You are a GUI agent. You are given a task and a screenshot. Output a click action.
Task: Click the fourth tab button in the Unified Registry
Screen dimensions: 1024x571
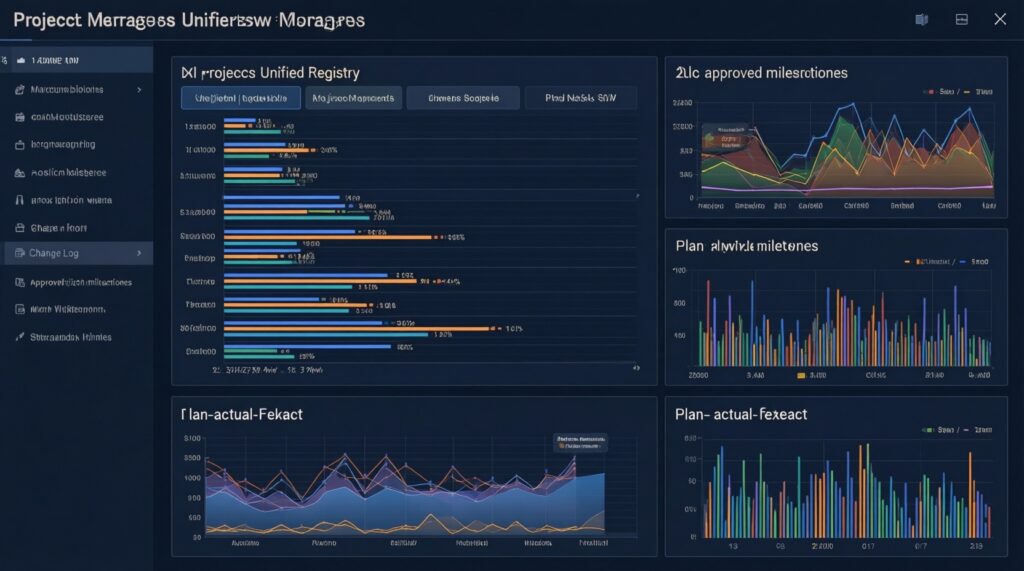582,98
